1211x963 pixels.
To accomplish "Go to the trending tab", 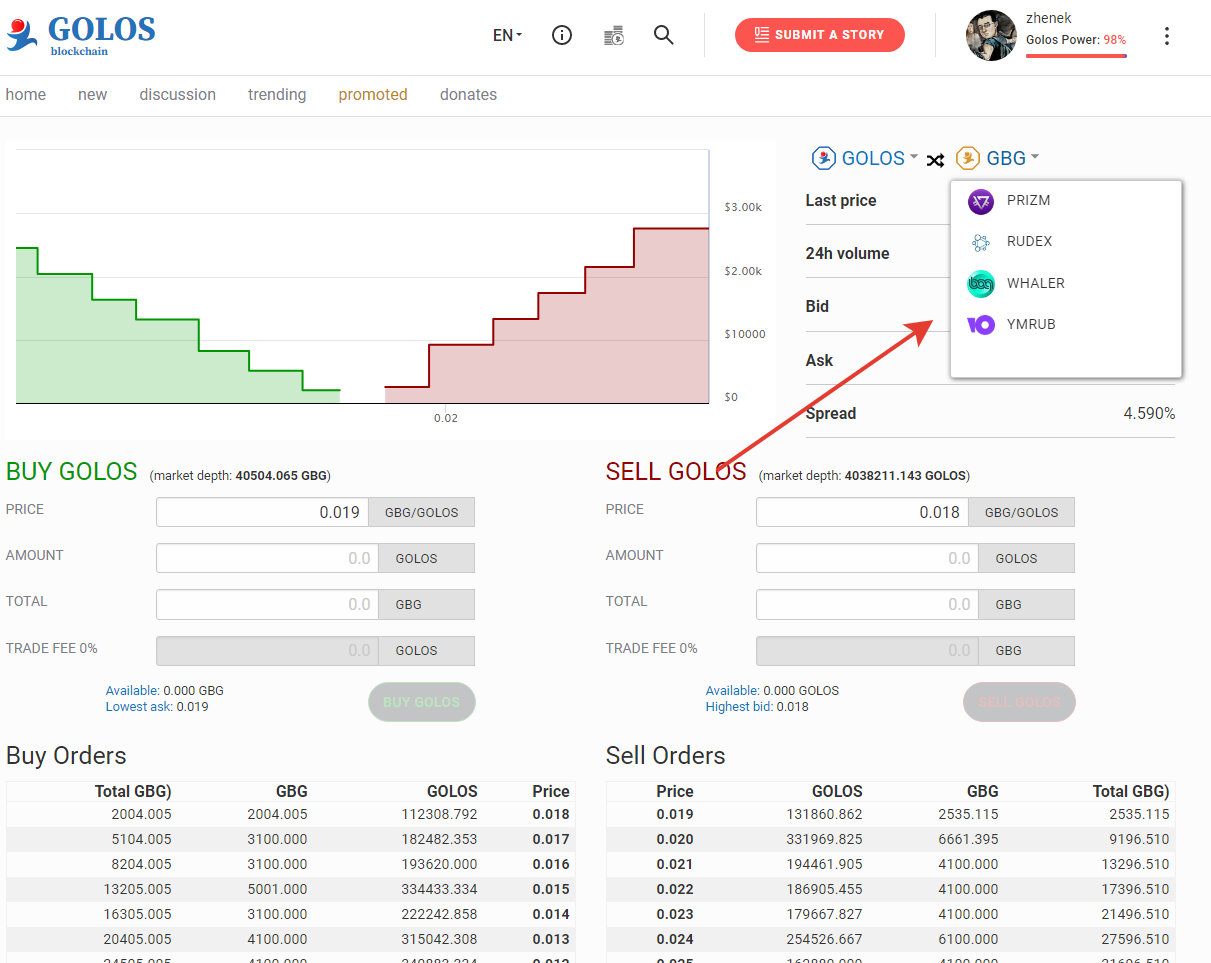I will coord(277,95).
